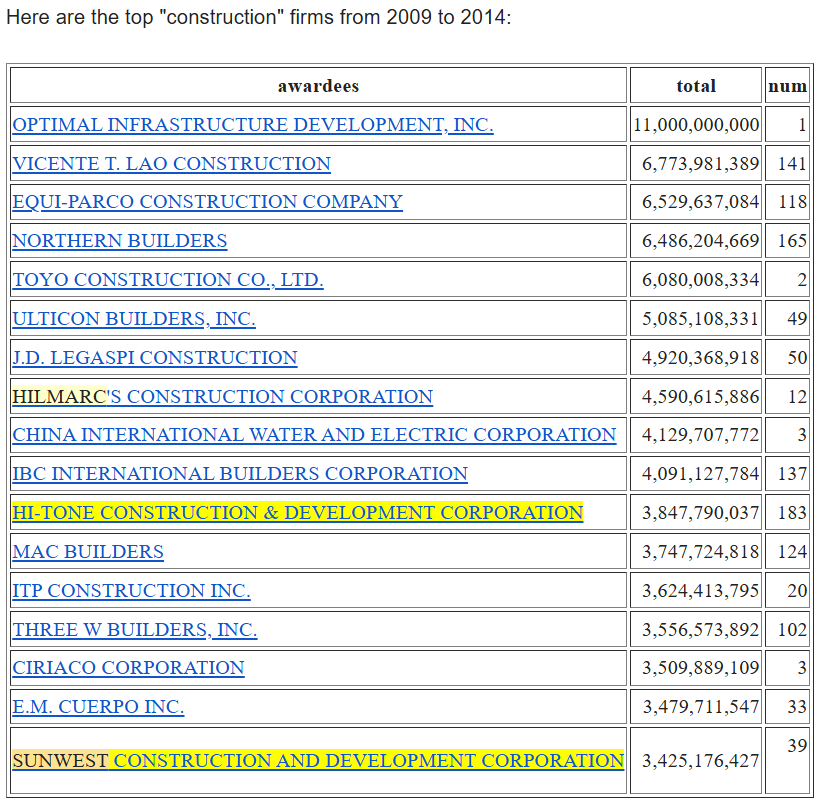Click num value 39 for Sunwest
The image size is (838, 811).
[797, 746]
